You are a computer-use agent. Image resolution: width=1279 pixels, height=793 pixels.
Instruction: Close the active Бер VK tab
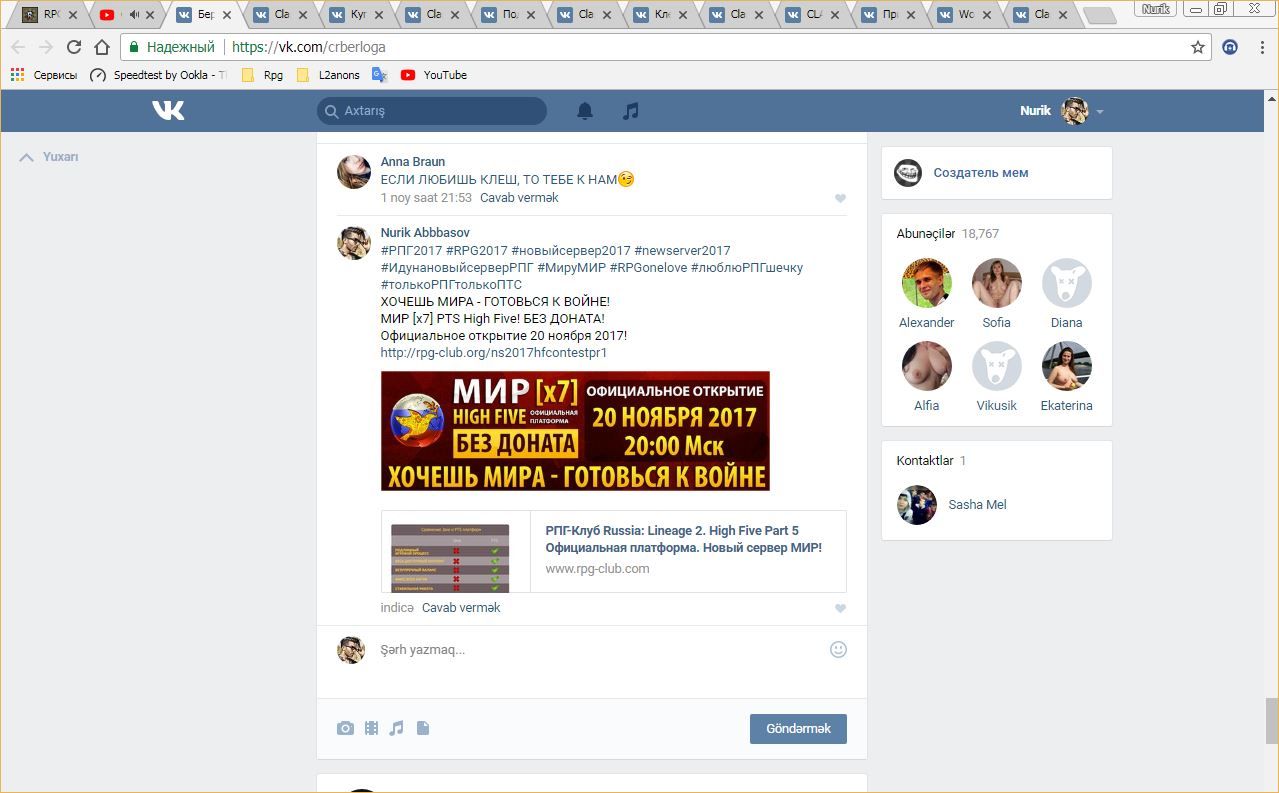coord(228,15)
